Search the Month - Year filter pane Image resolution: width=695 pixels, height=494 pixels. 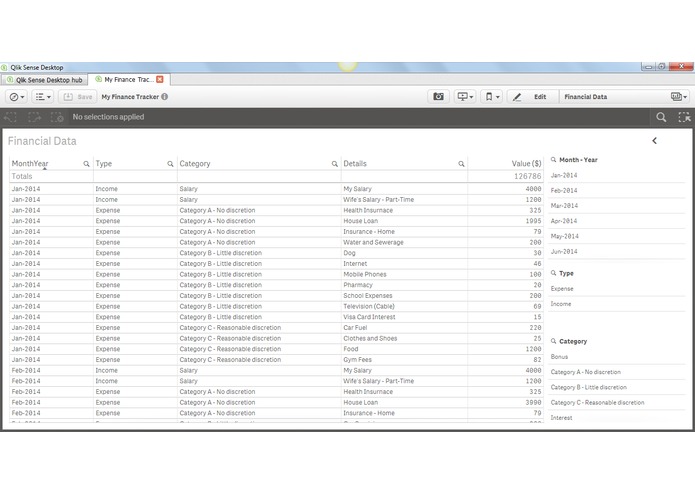[554, 159]
